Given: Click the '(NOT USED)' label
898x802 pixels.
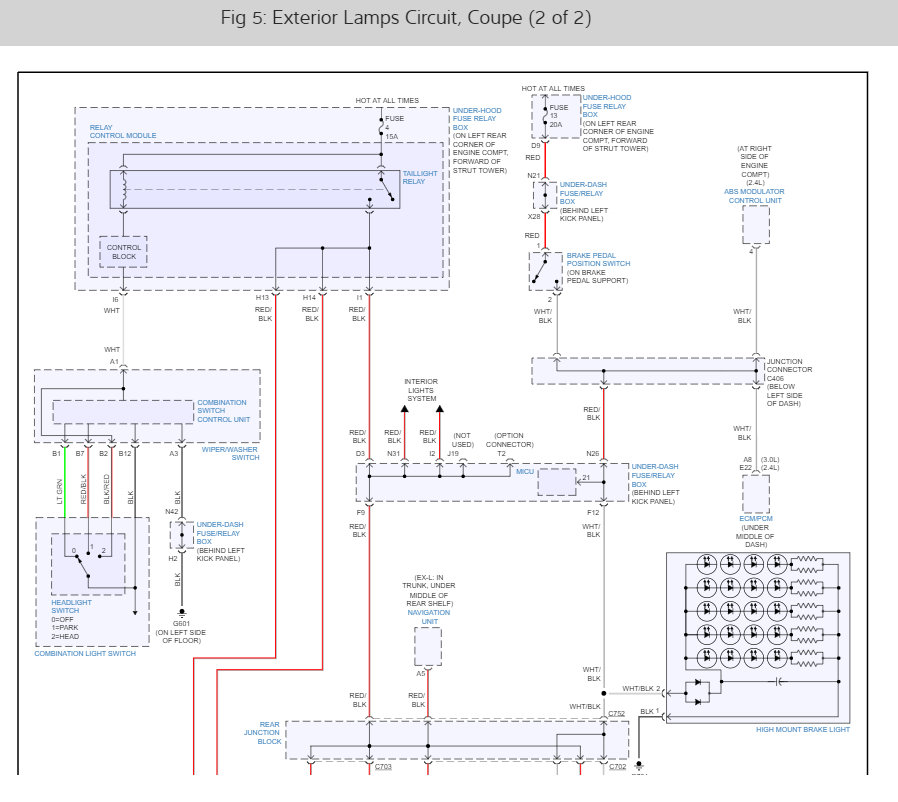Looking at the screenshot, I should (x=463, y=440).
